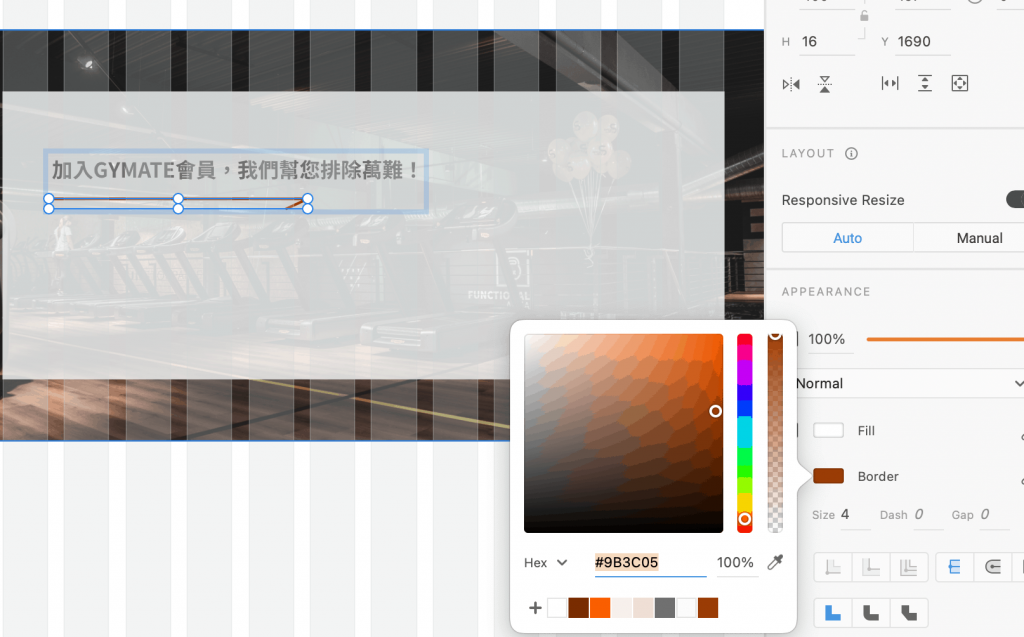Image resolution: width=1024 pixels, height=637 pixels.
Task: Select the bevel join corner style
Action: pyautogui.click(x=908, y=613)
